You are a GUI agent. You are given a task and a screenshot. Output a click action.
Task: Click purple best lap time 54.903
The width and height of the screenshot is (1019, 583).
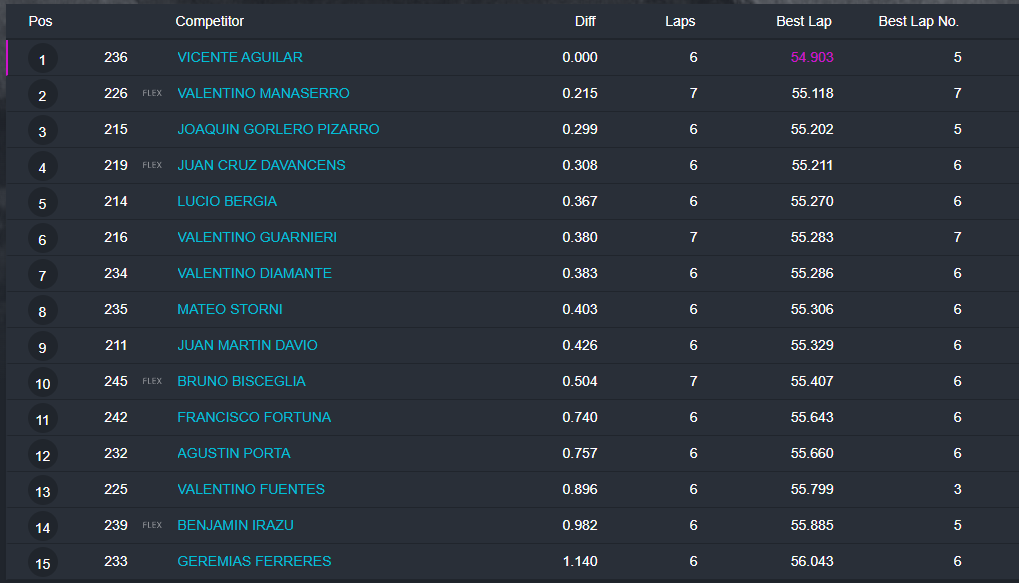coord(812,57)
